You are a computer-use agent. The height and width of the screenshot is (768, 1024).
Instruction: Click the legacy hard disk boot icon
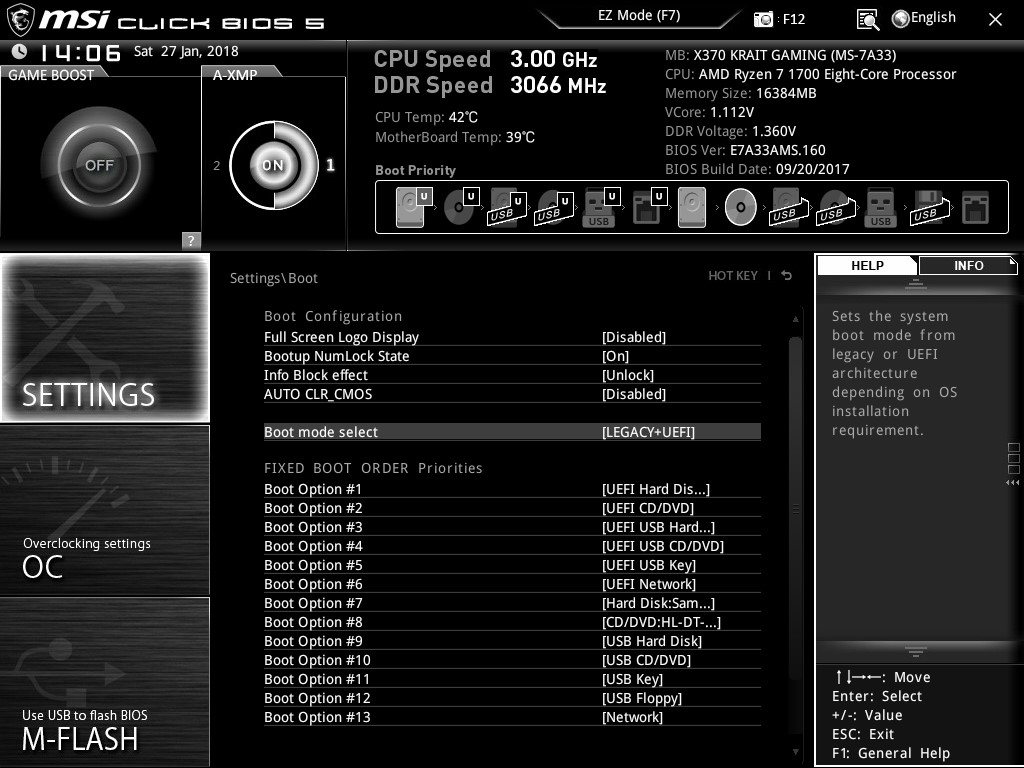tap(692, 207)
